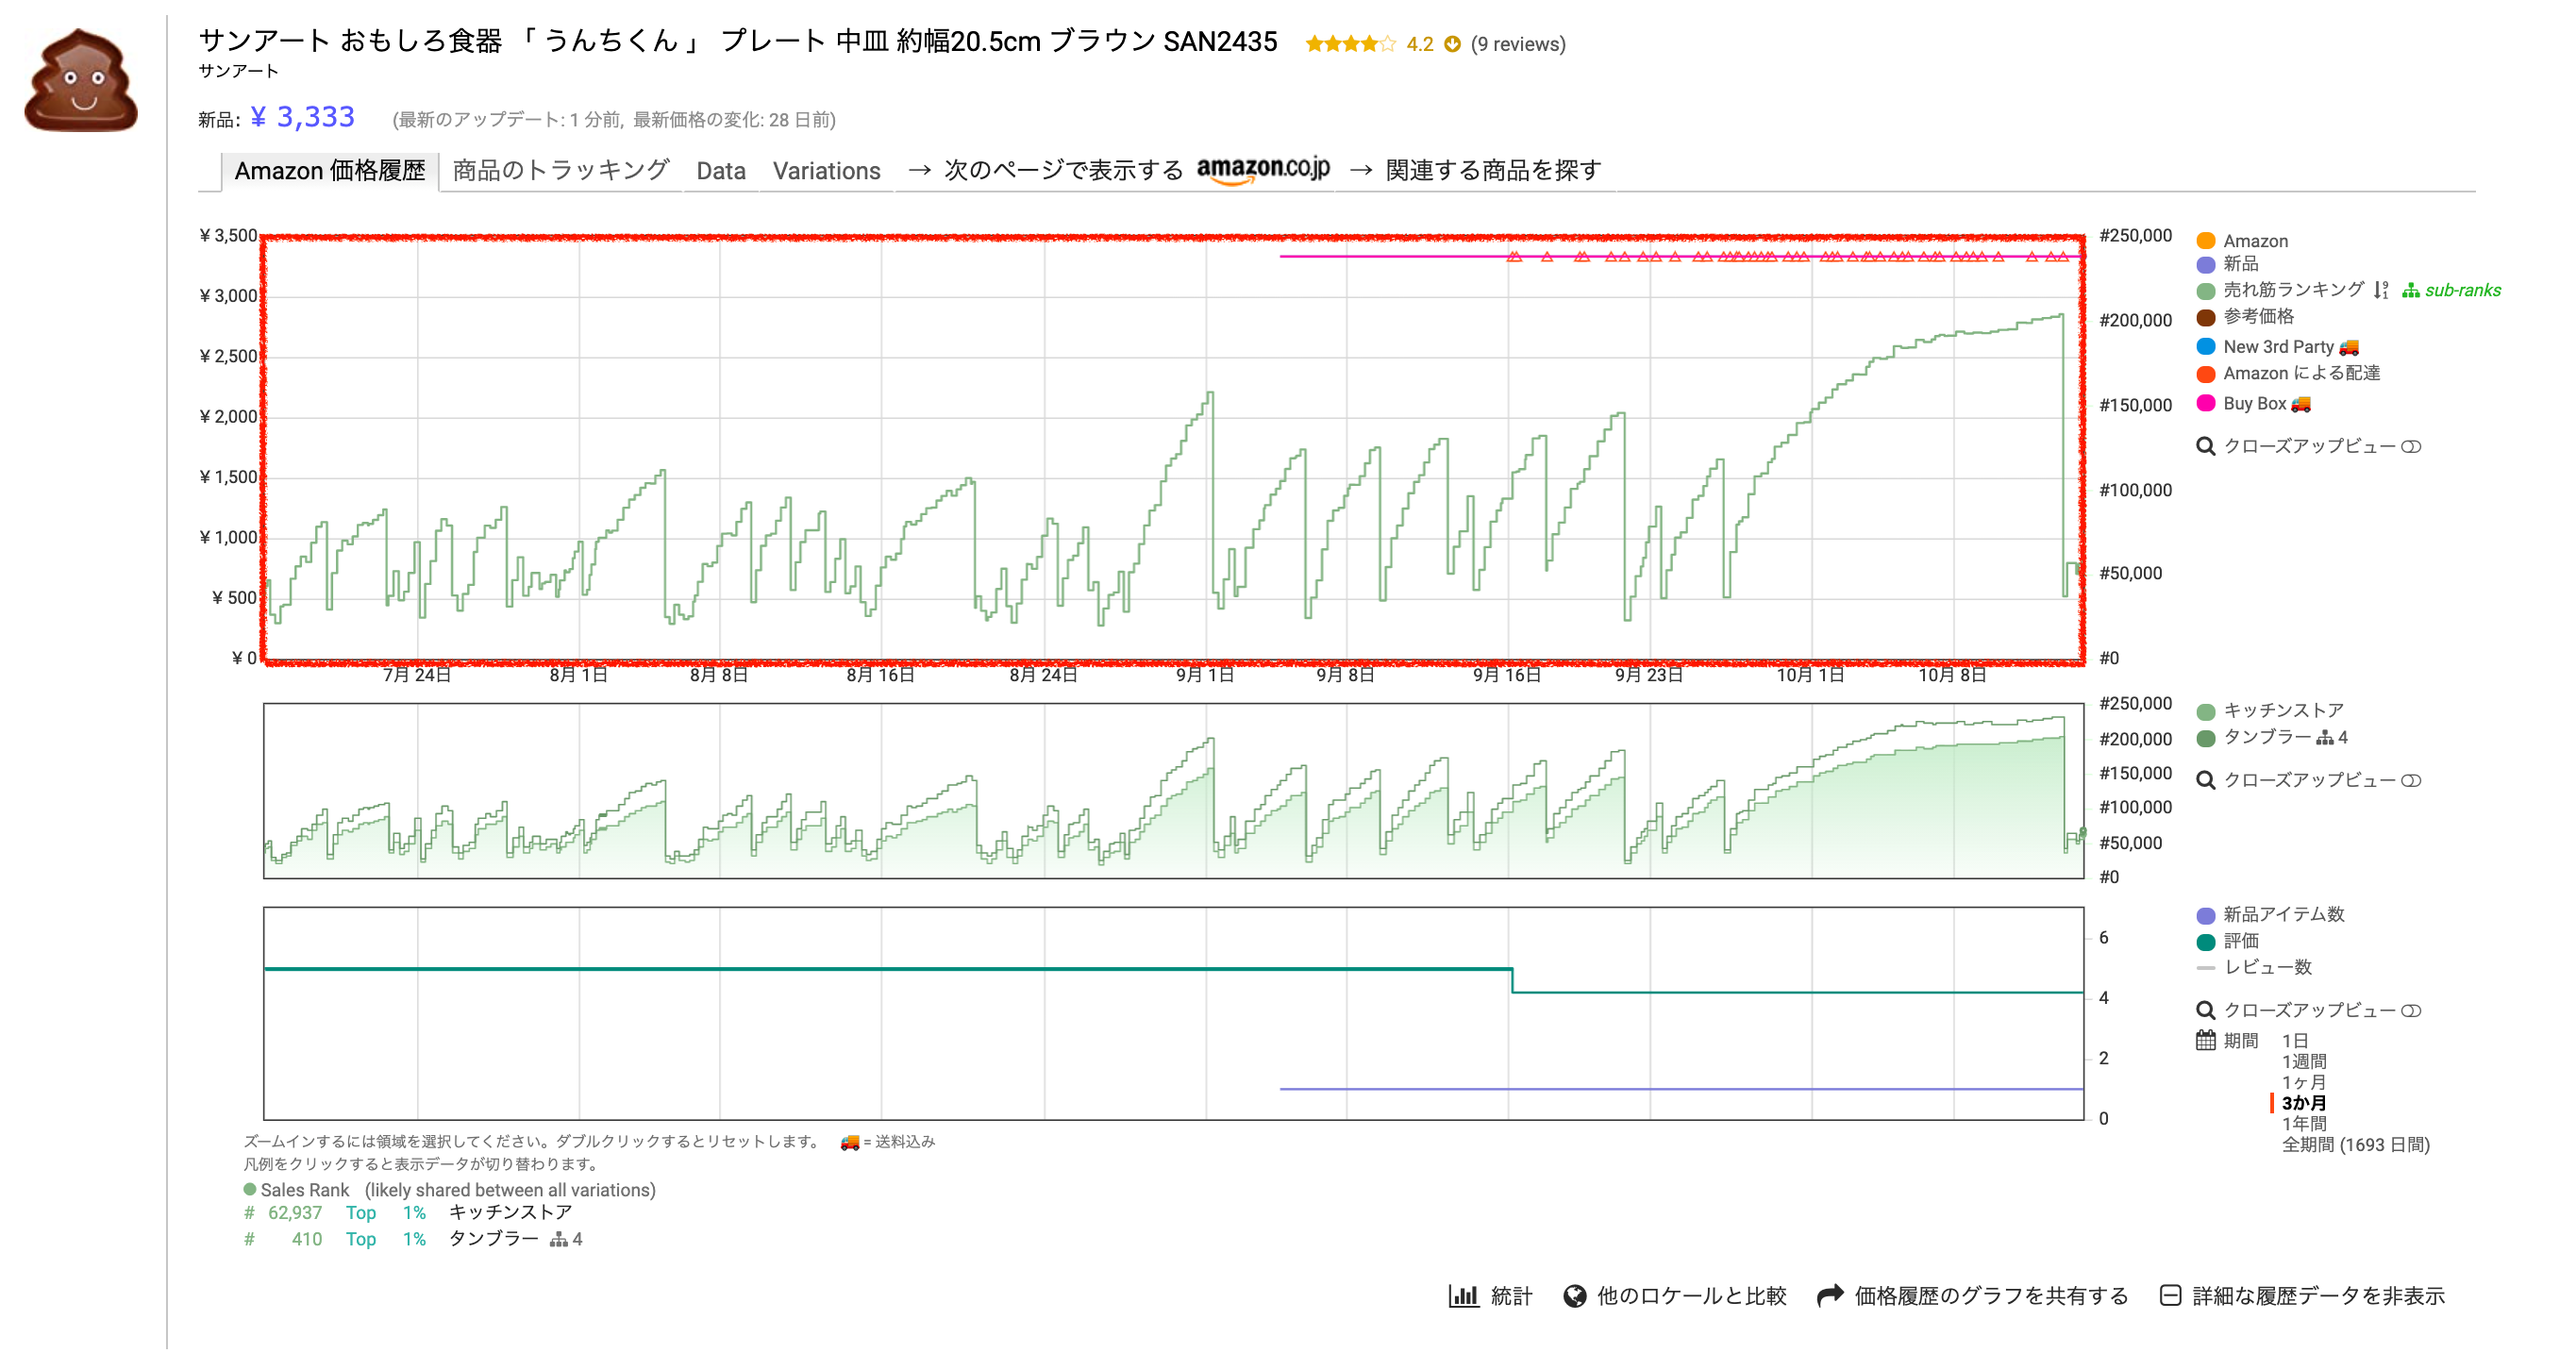Open the 統計 bar chart icon
The height and width of the screenshot is (1353, 2576).
pos(1463,1296)
